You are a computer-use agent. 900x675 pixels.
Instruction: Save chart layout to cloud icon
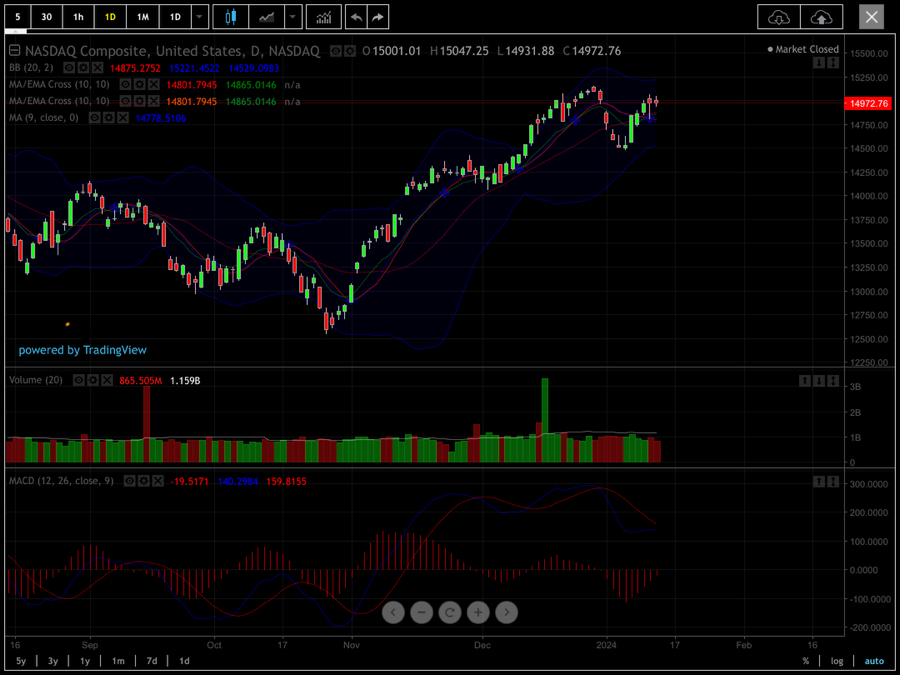[821, 17]
